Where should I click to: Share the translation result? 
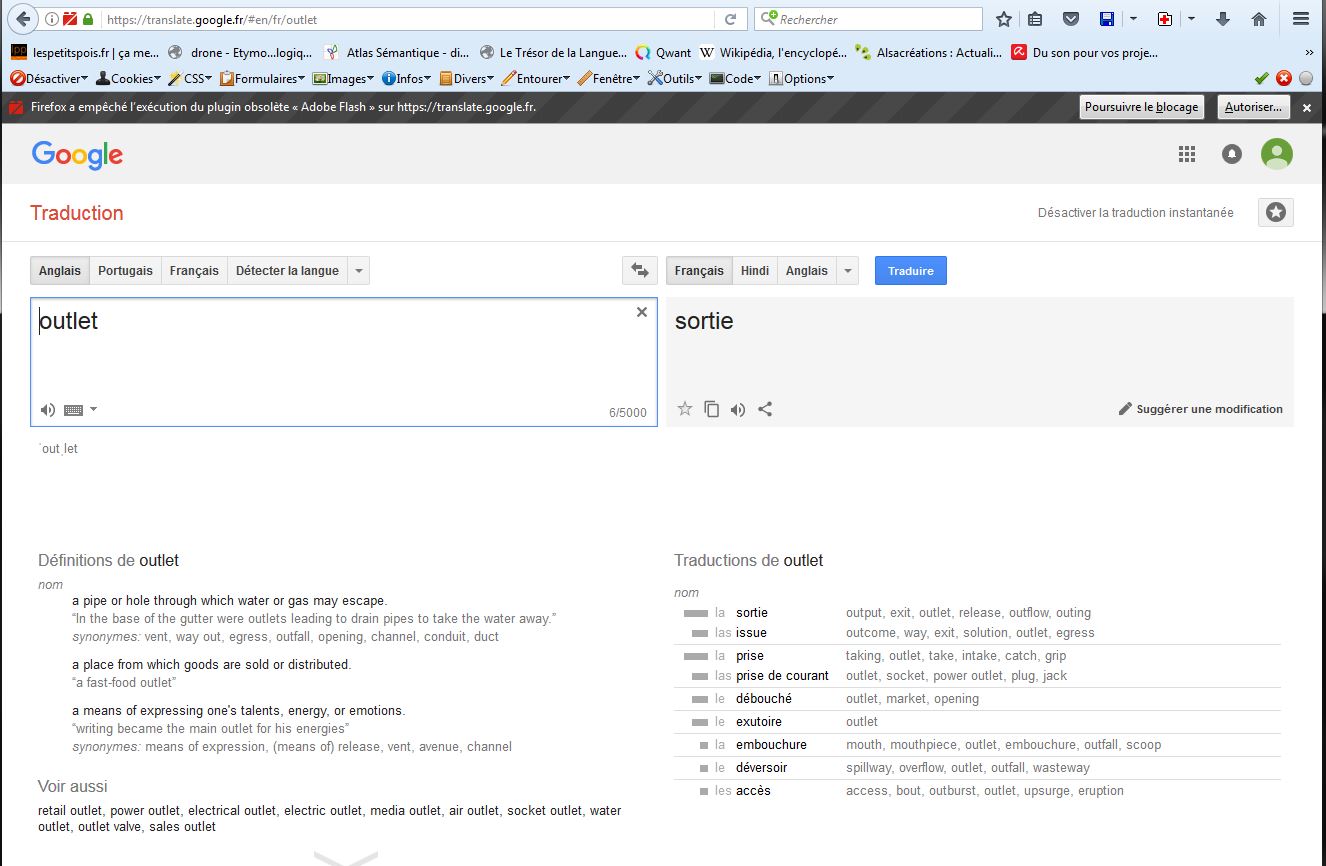[x=765, y=409]
